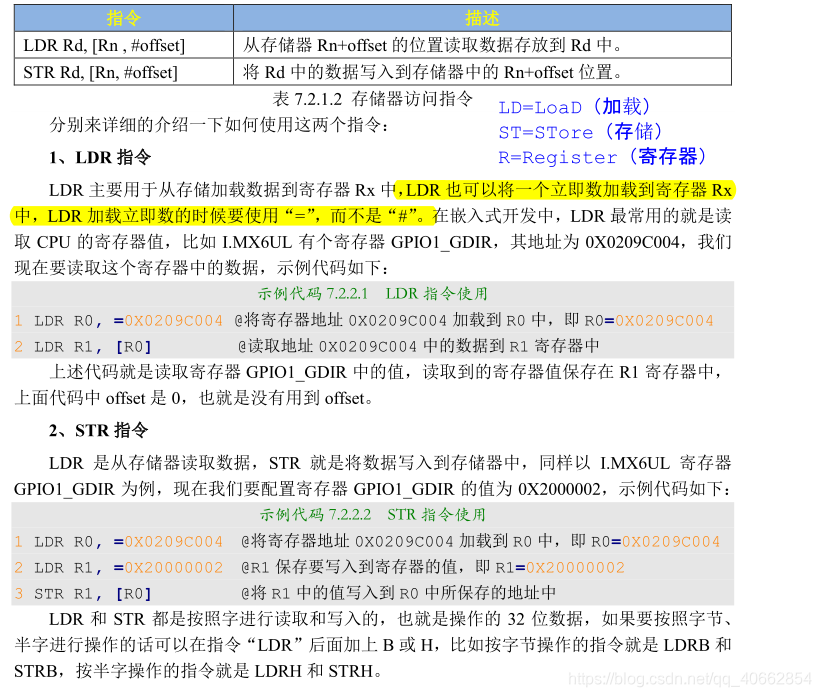Click the table header cell '描述'
Screen dimensions: 821x697
[x=482, y=18]
